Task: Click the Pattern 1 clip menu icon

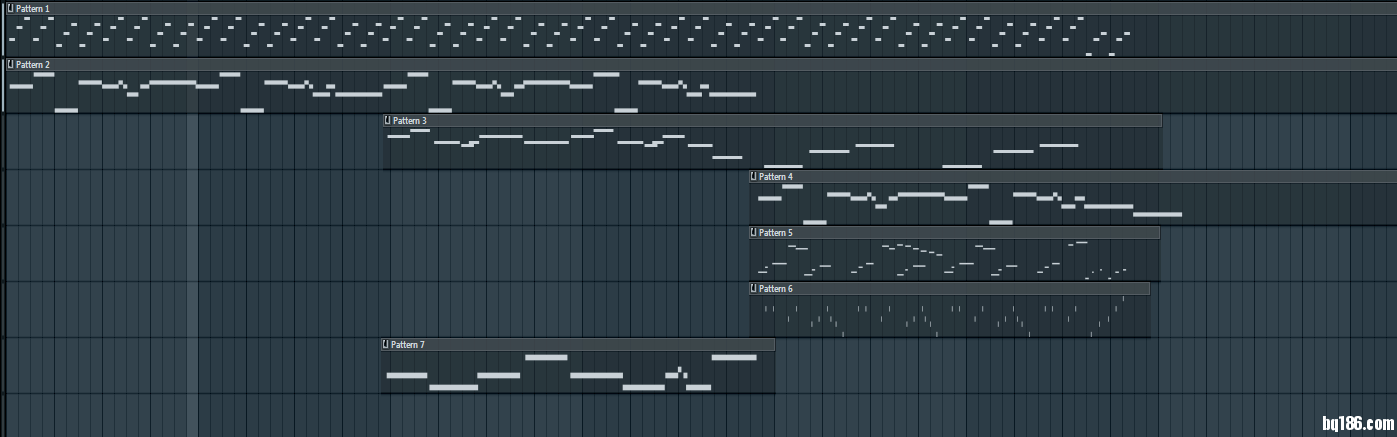Action: pyautogui.click(x=10, y=8)
